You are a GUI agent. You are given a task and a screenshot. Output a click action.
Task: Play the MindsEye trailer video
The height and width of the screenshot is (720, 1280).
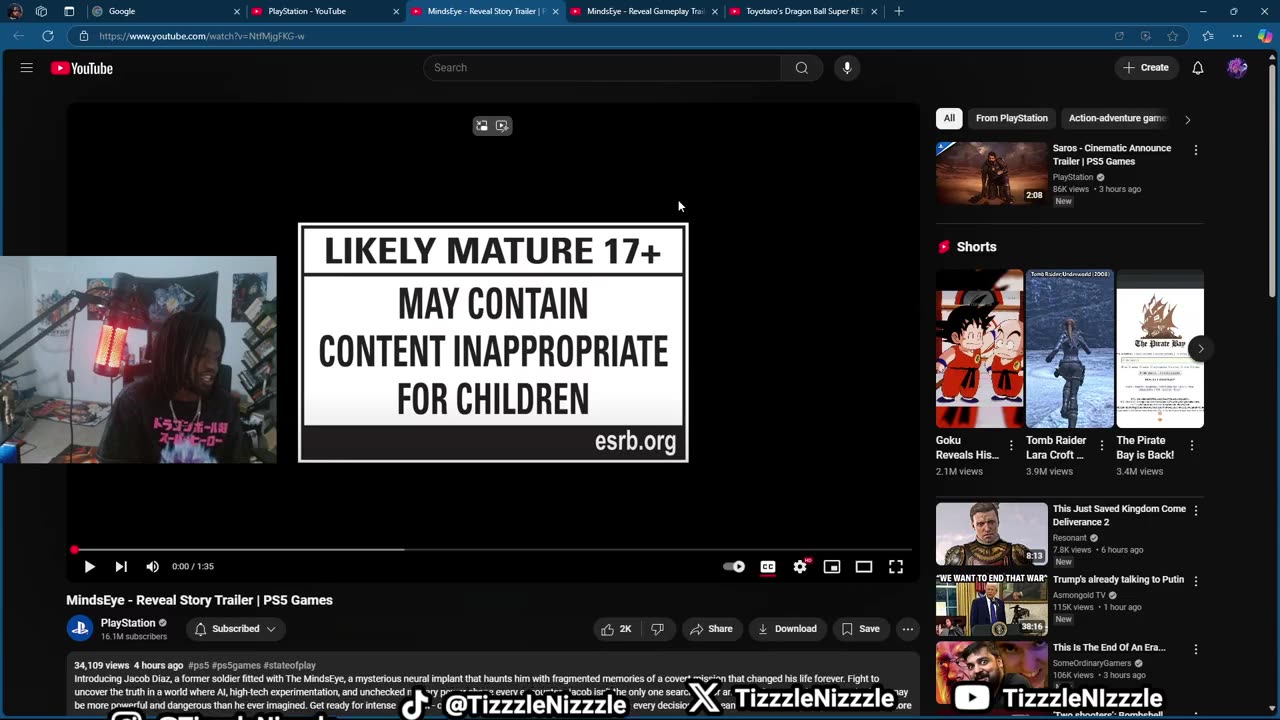click(x=89, y=567)
